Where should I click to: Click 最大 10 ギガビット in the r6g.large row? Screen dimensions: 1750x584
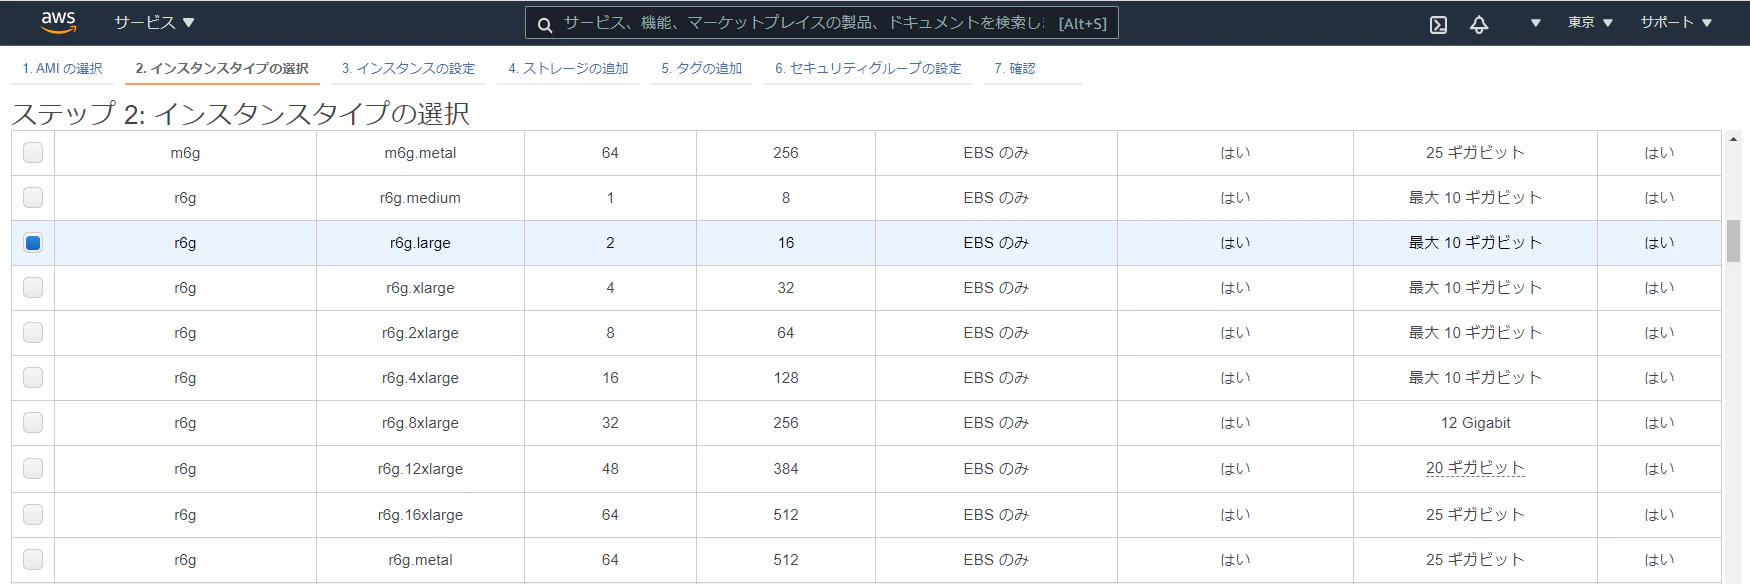click(1475, 243)
